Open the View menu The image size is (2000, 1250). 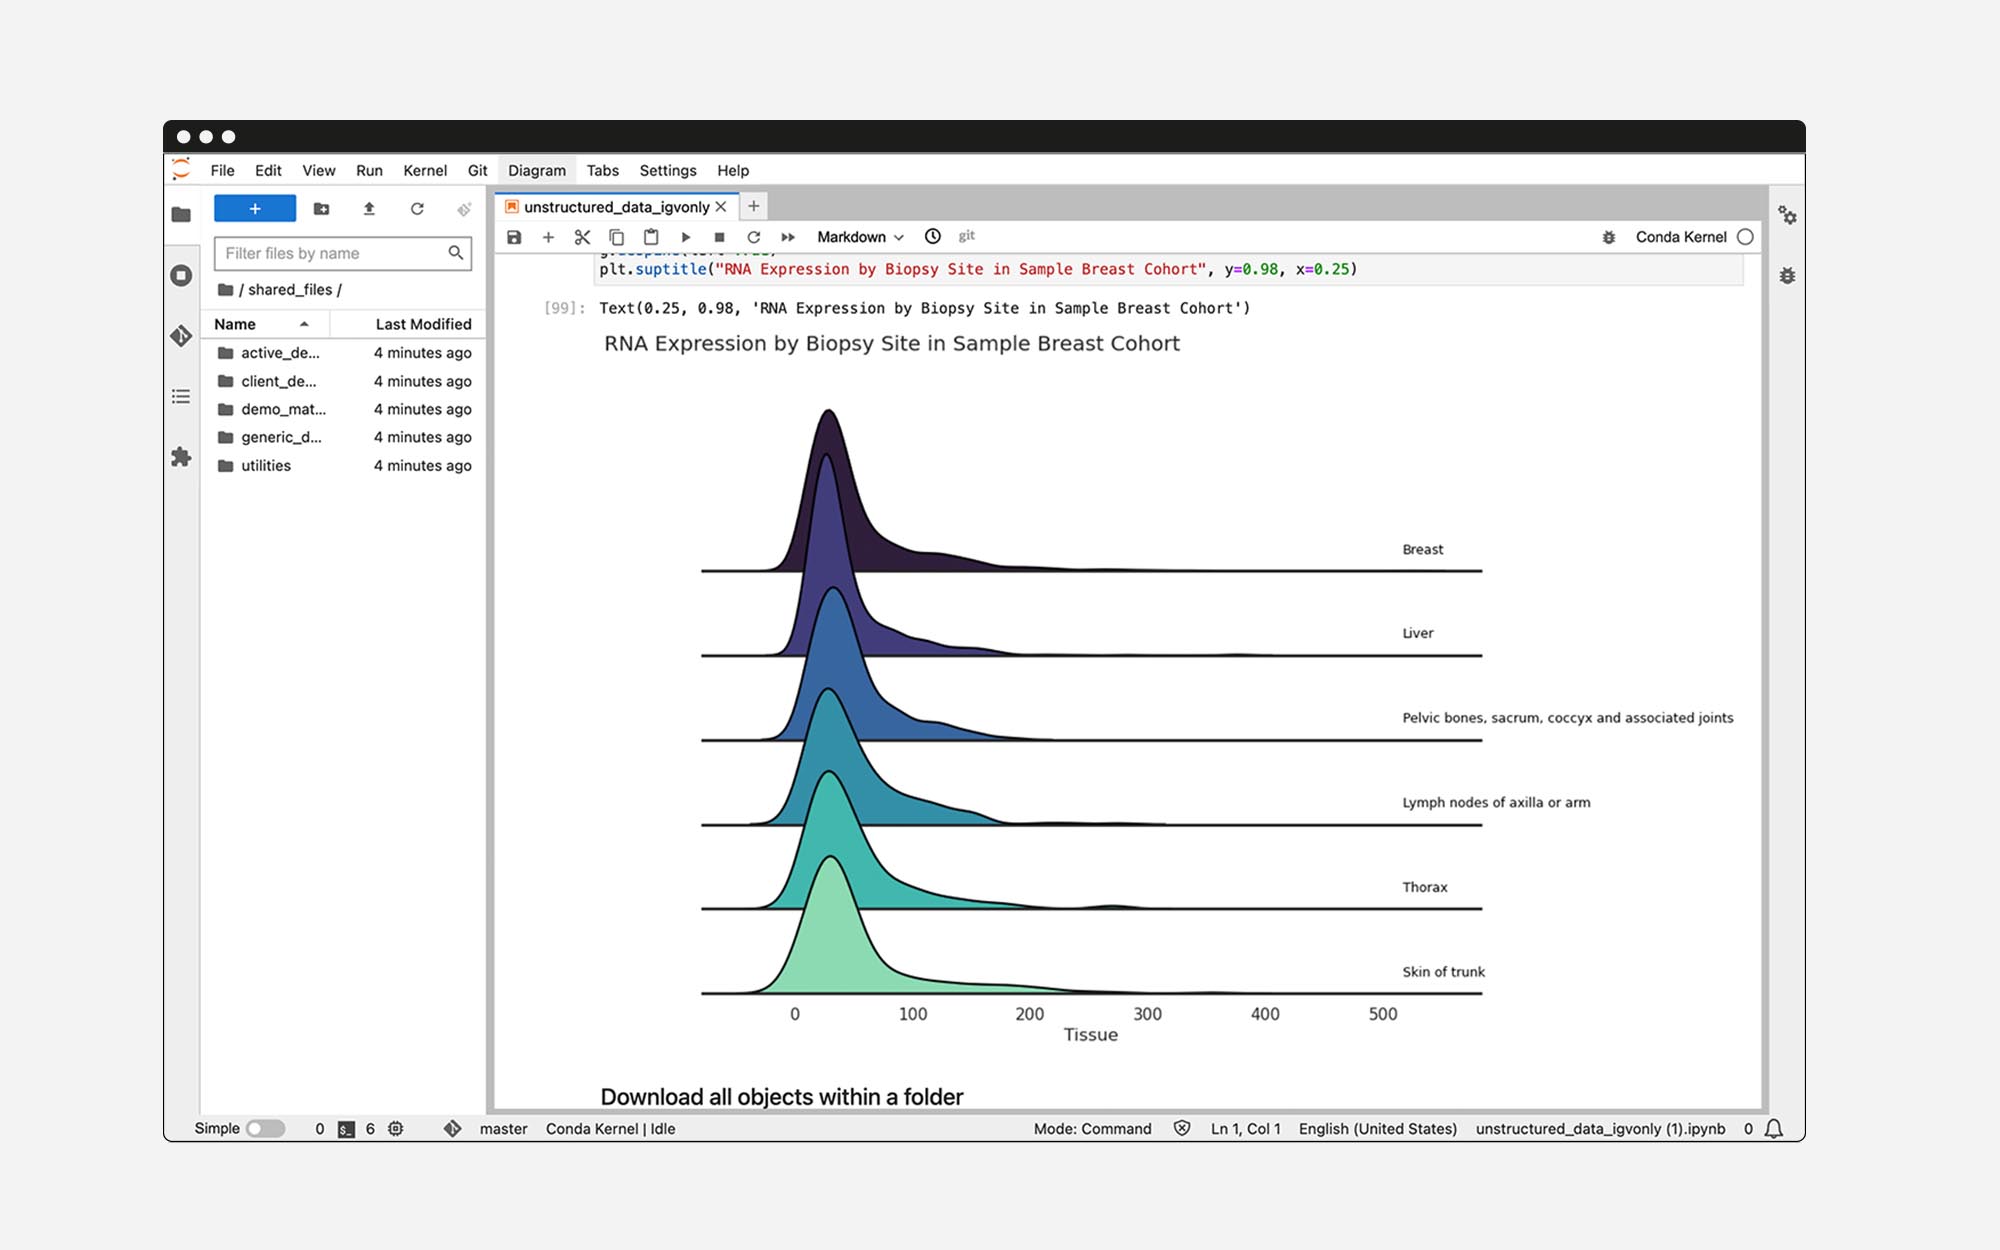319,170
